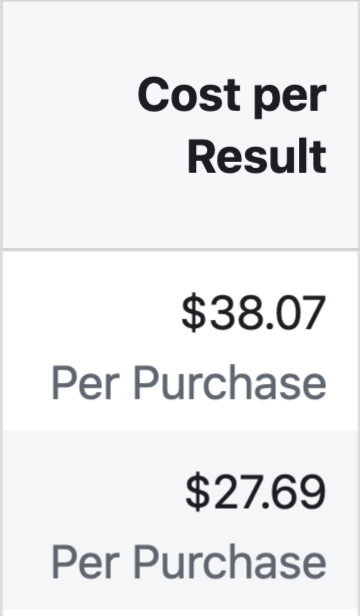Select the $38.07 cost value
This screenshot has width=360, height=616.
coord(254,313)
